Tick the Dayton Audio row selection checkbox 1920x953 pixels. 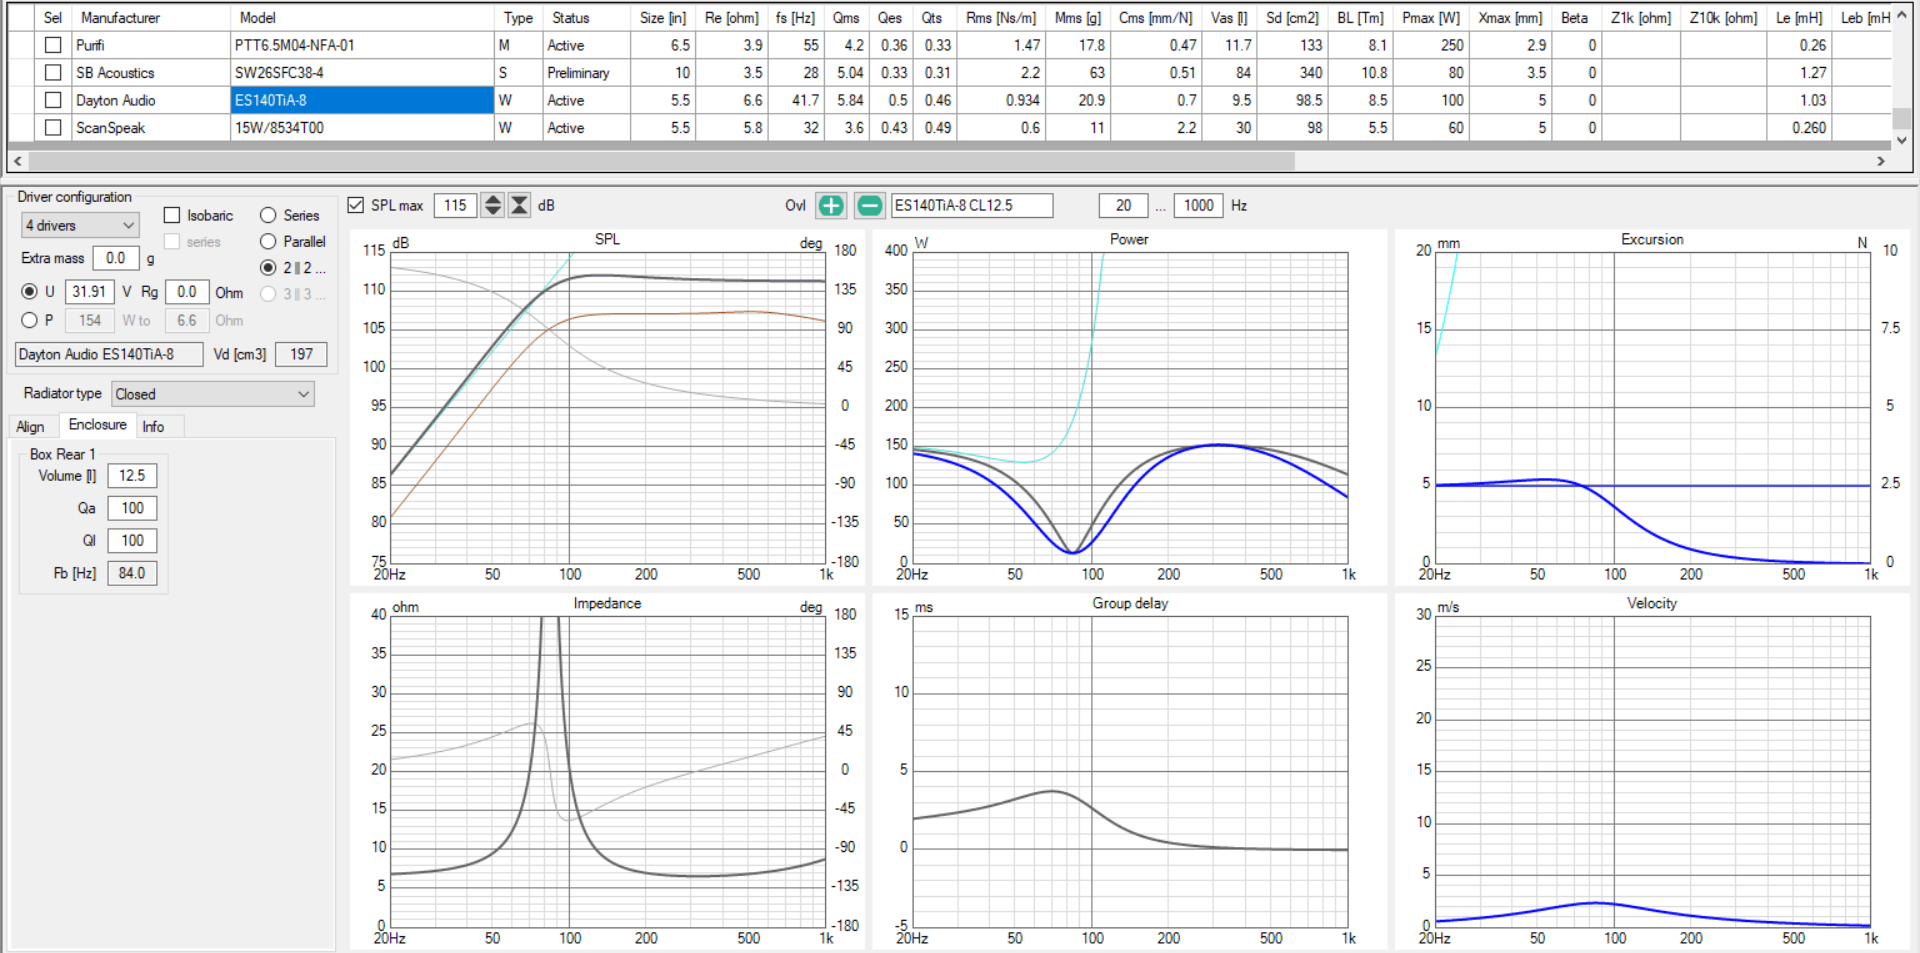coord(53,100)
